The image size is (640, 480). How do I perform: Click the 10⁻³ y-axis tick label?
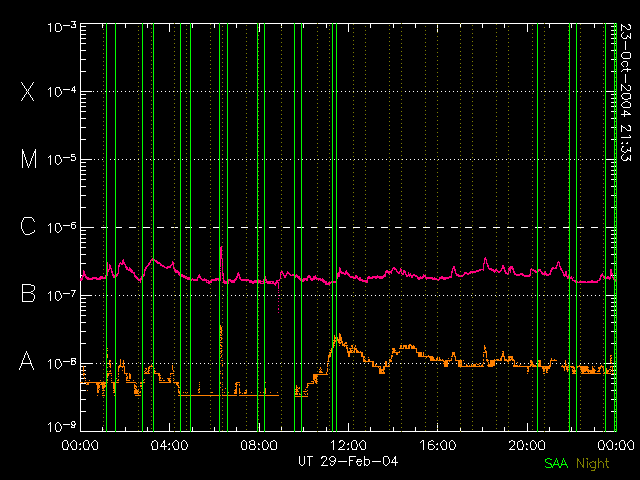pos(62,27)
